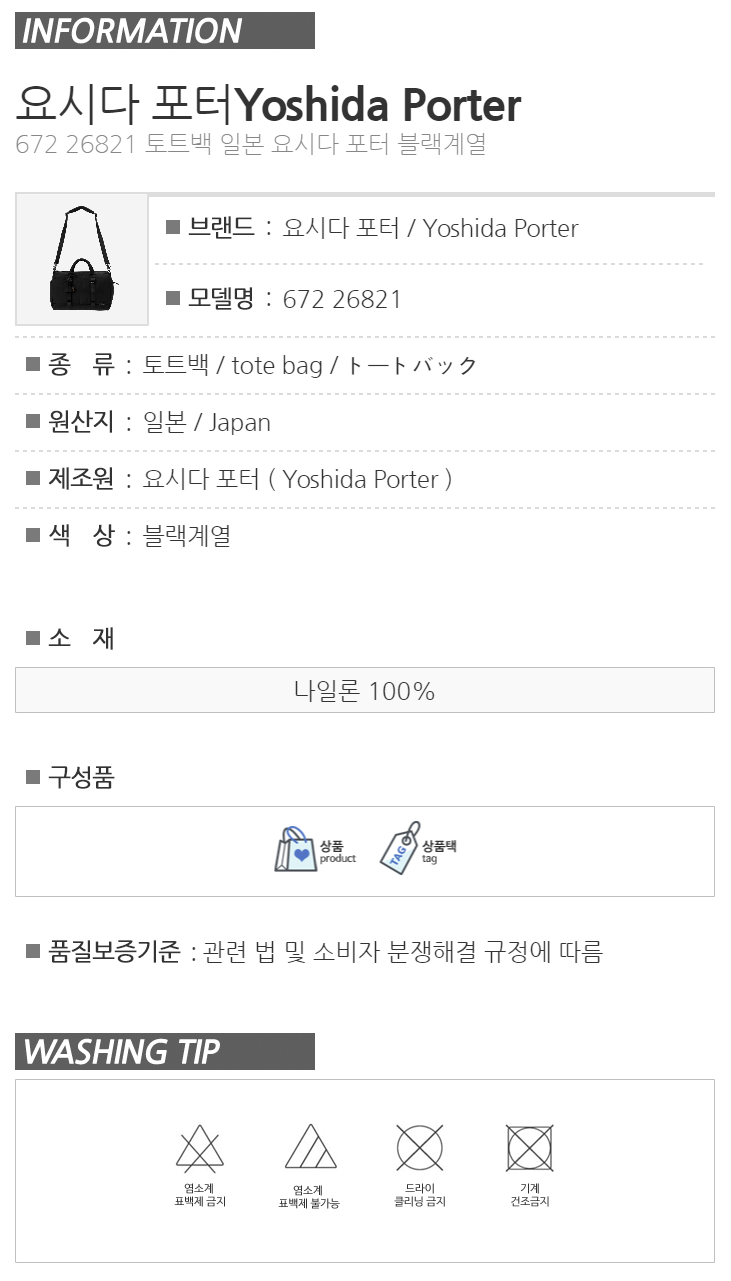Click the 요시다 포터Yoshida Porter product title

pyautogui.click(x=268, y=104)
